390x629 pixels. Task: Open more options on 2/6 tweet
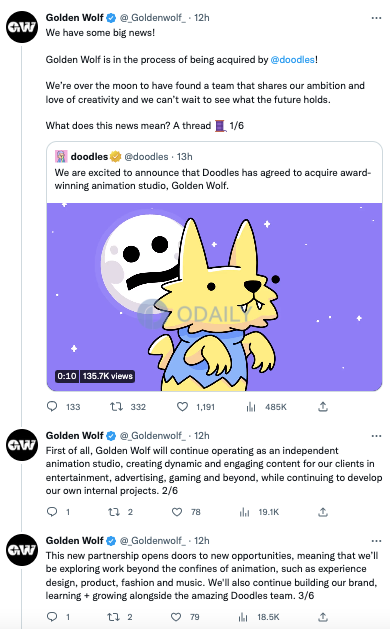click(x=376, y=436)
